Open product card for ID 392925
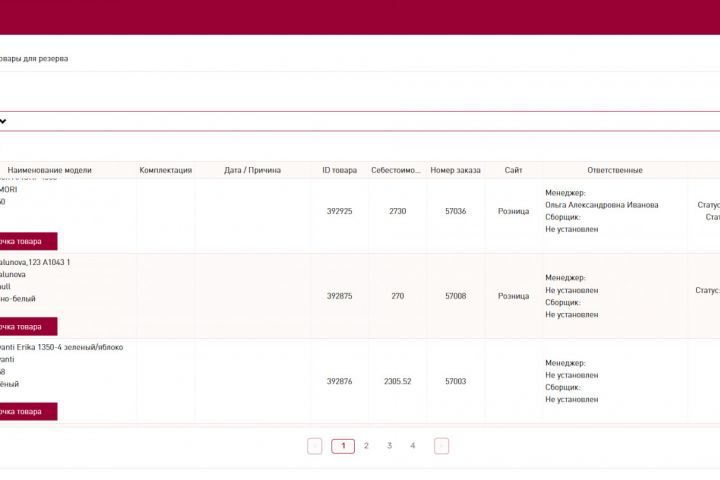Viewport: 720px width, 480px height. tap(28, 241)
